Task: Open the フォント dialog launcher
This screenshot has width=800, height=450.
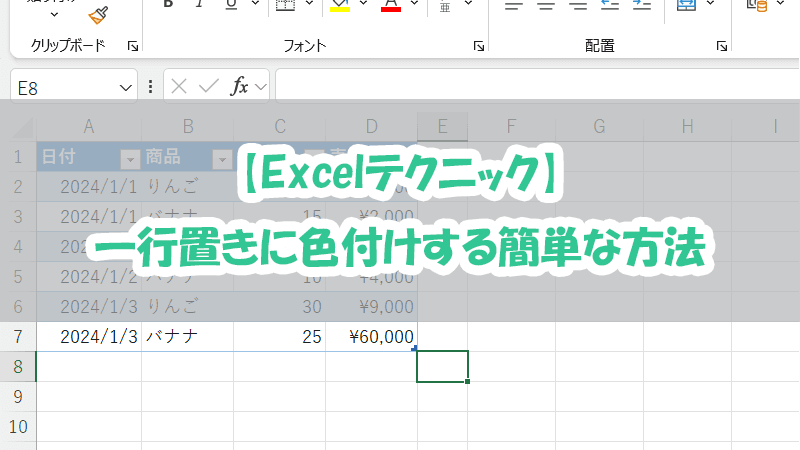Action: coord(479,46)
